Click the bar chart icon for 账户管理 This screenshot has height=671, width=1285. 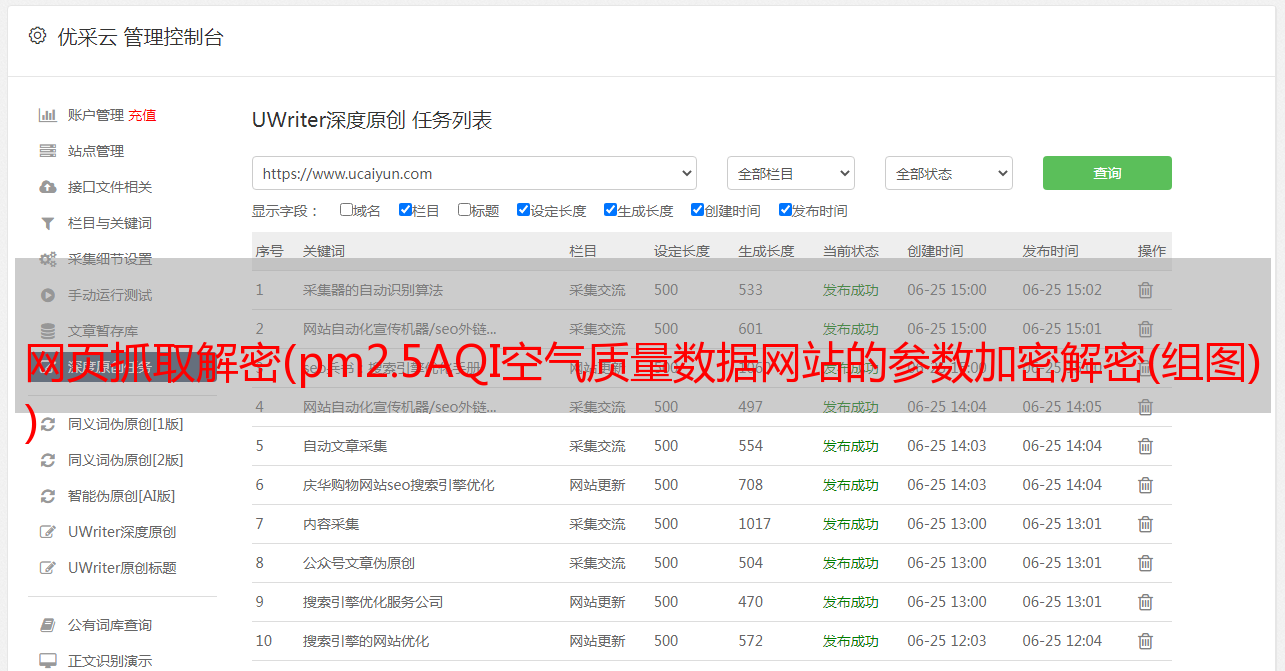[x=47, y=115]
